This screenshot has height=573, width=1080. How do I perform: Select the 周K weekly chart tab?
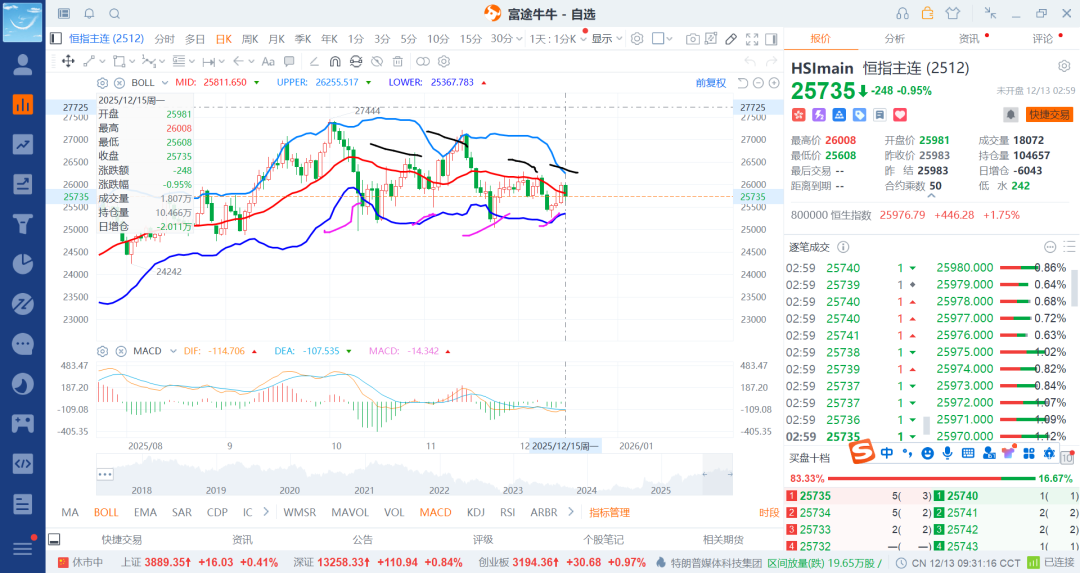(250, 39)
